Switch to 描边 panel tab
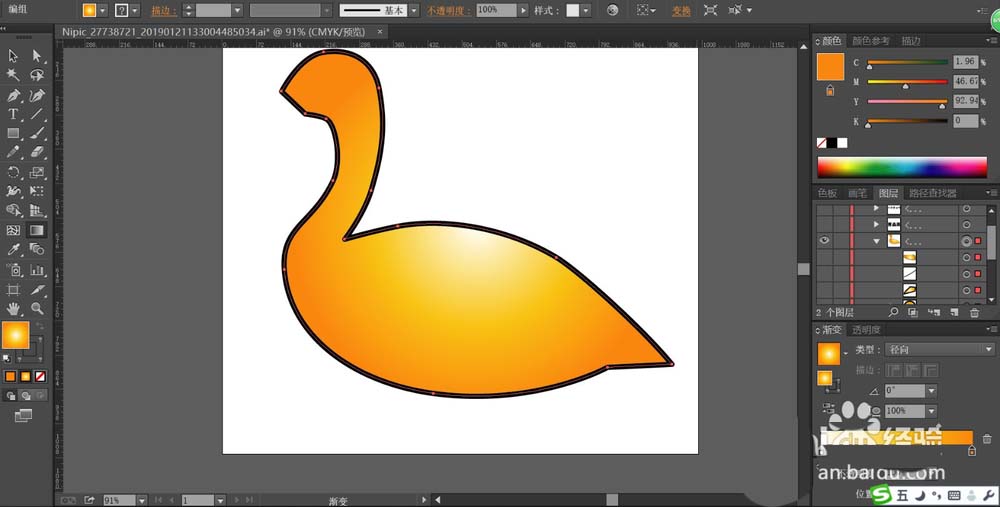 click(911, 41)
